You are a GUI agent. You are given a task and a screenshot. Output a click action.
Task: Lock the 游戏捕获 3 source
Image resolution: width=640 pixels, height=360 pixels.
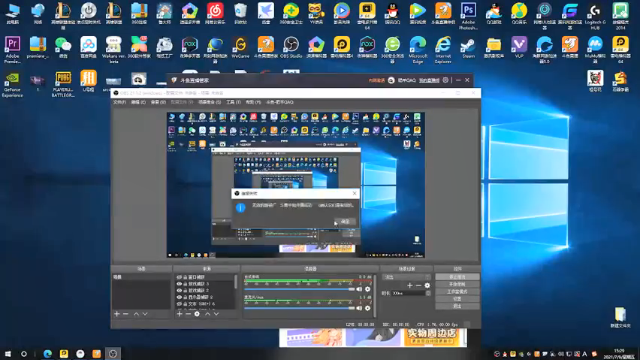(185, 284)
